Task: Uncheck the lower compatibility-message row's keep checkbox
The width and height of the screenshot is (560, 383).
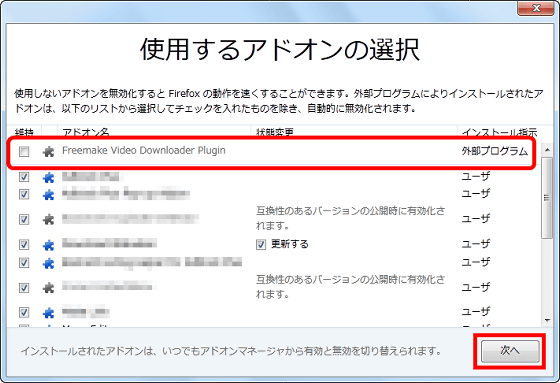Action: (24, 288)
